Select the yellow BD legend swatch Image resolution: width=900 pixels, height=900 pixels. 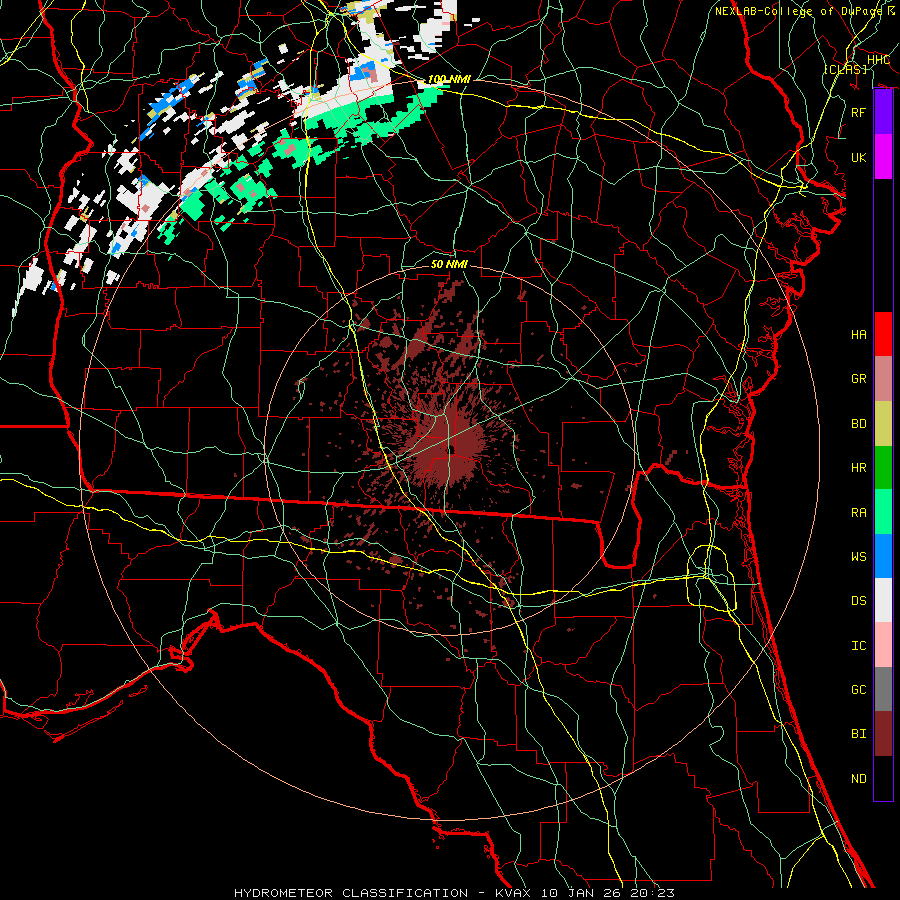(883, 424)
